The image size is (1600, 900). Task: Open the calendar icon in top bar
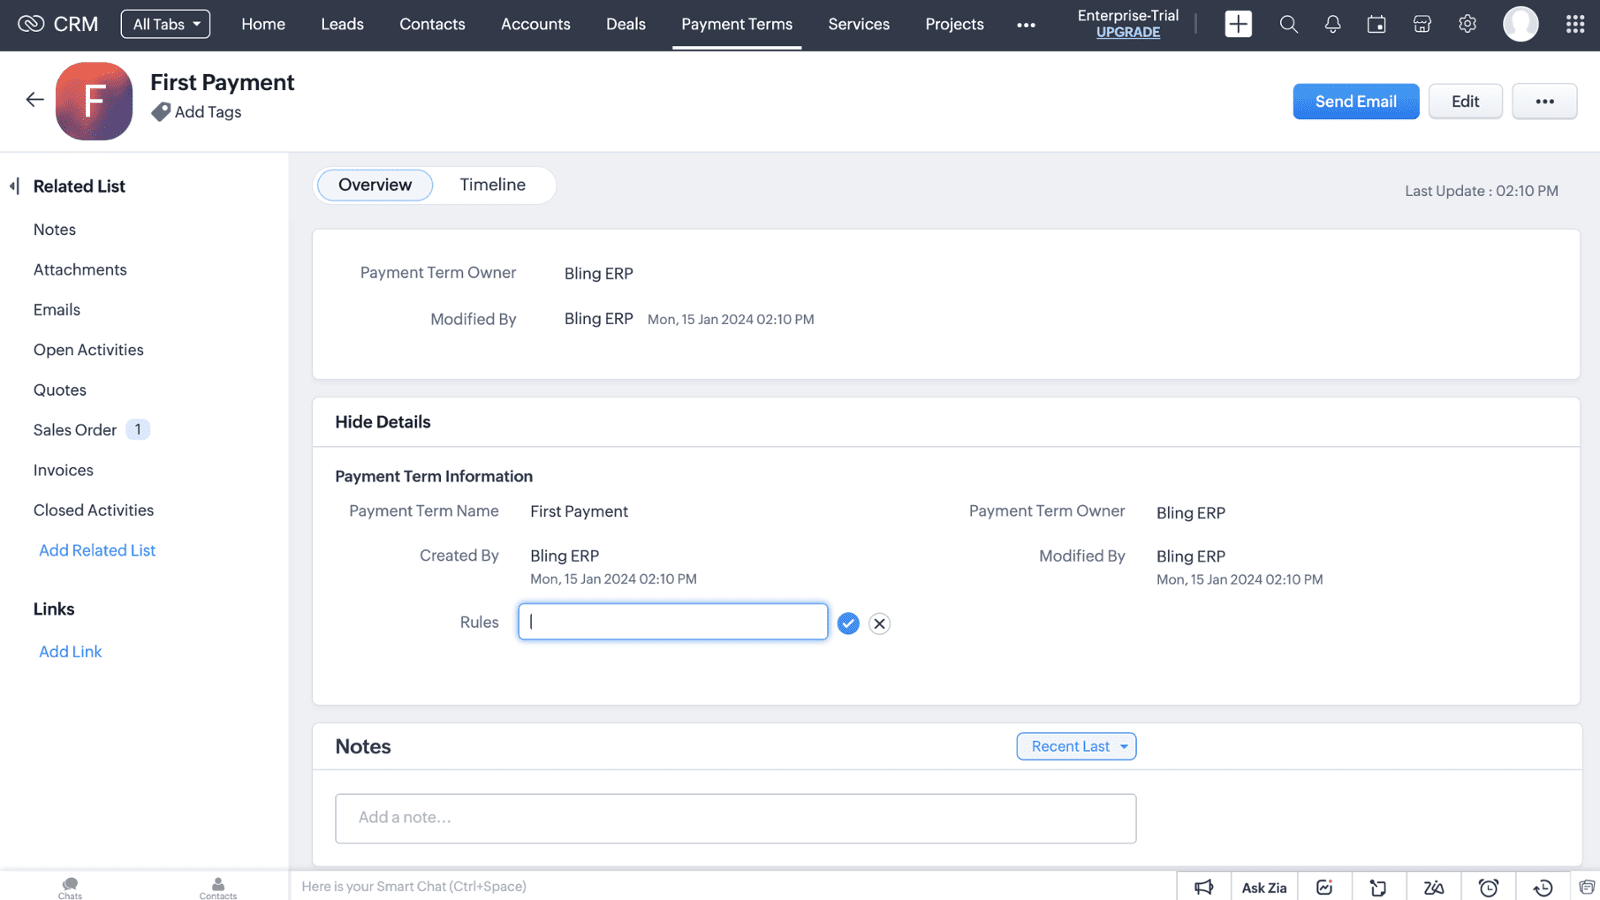coord(1376,24)
